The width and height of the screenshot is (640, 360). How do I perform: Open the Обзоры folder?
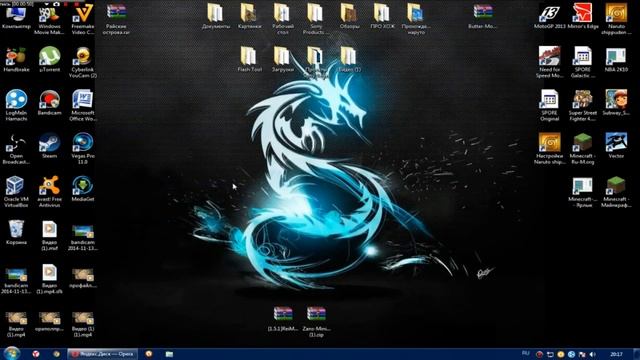[x=349, y=17]
